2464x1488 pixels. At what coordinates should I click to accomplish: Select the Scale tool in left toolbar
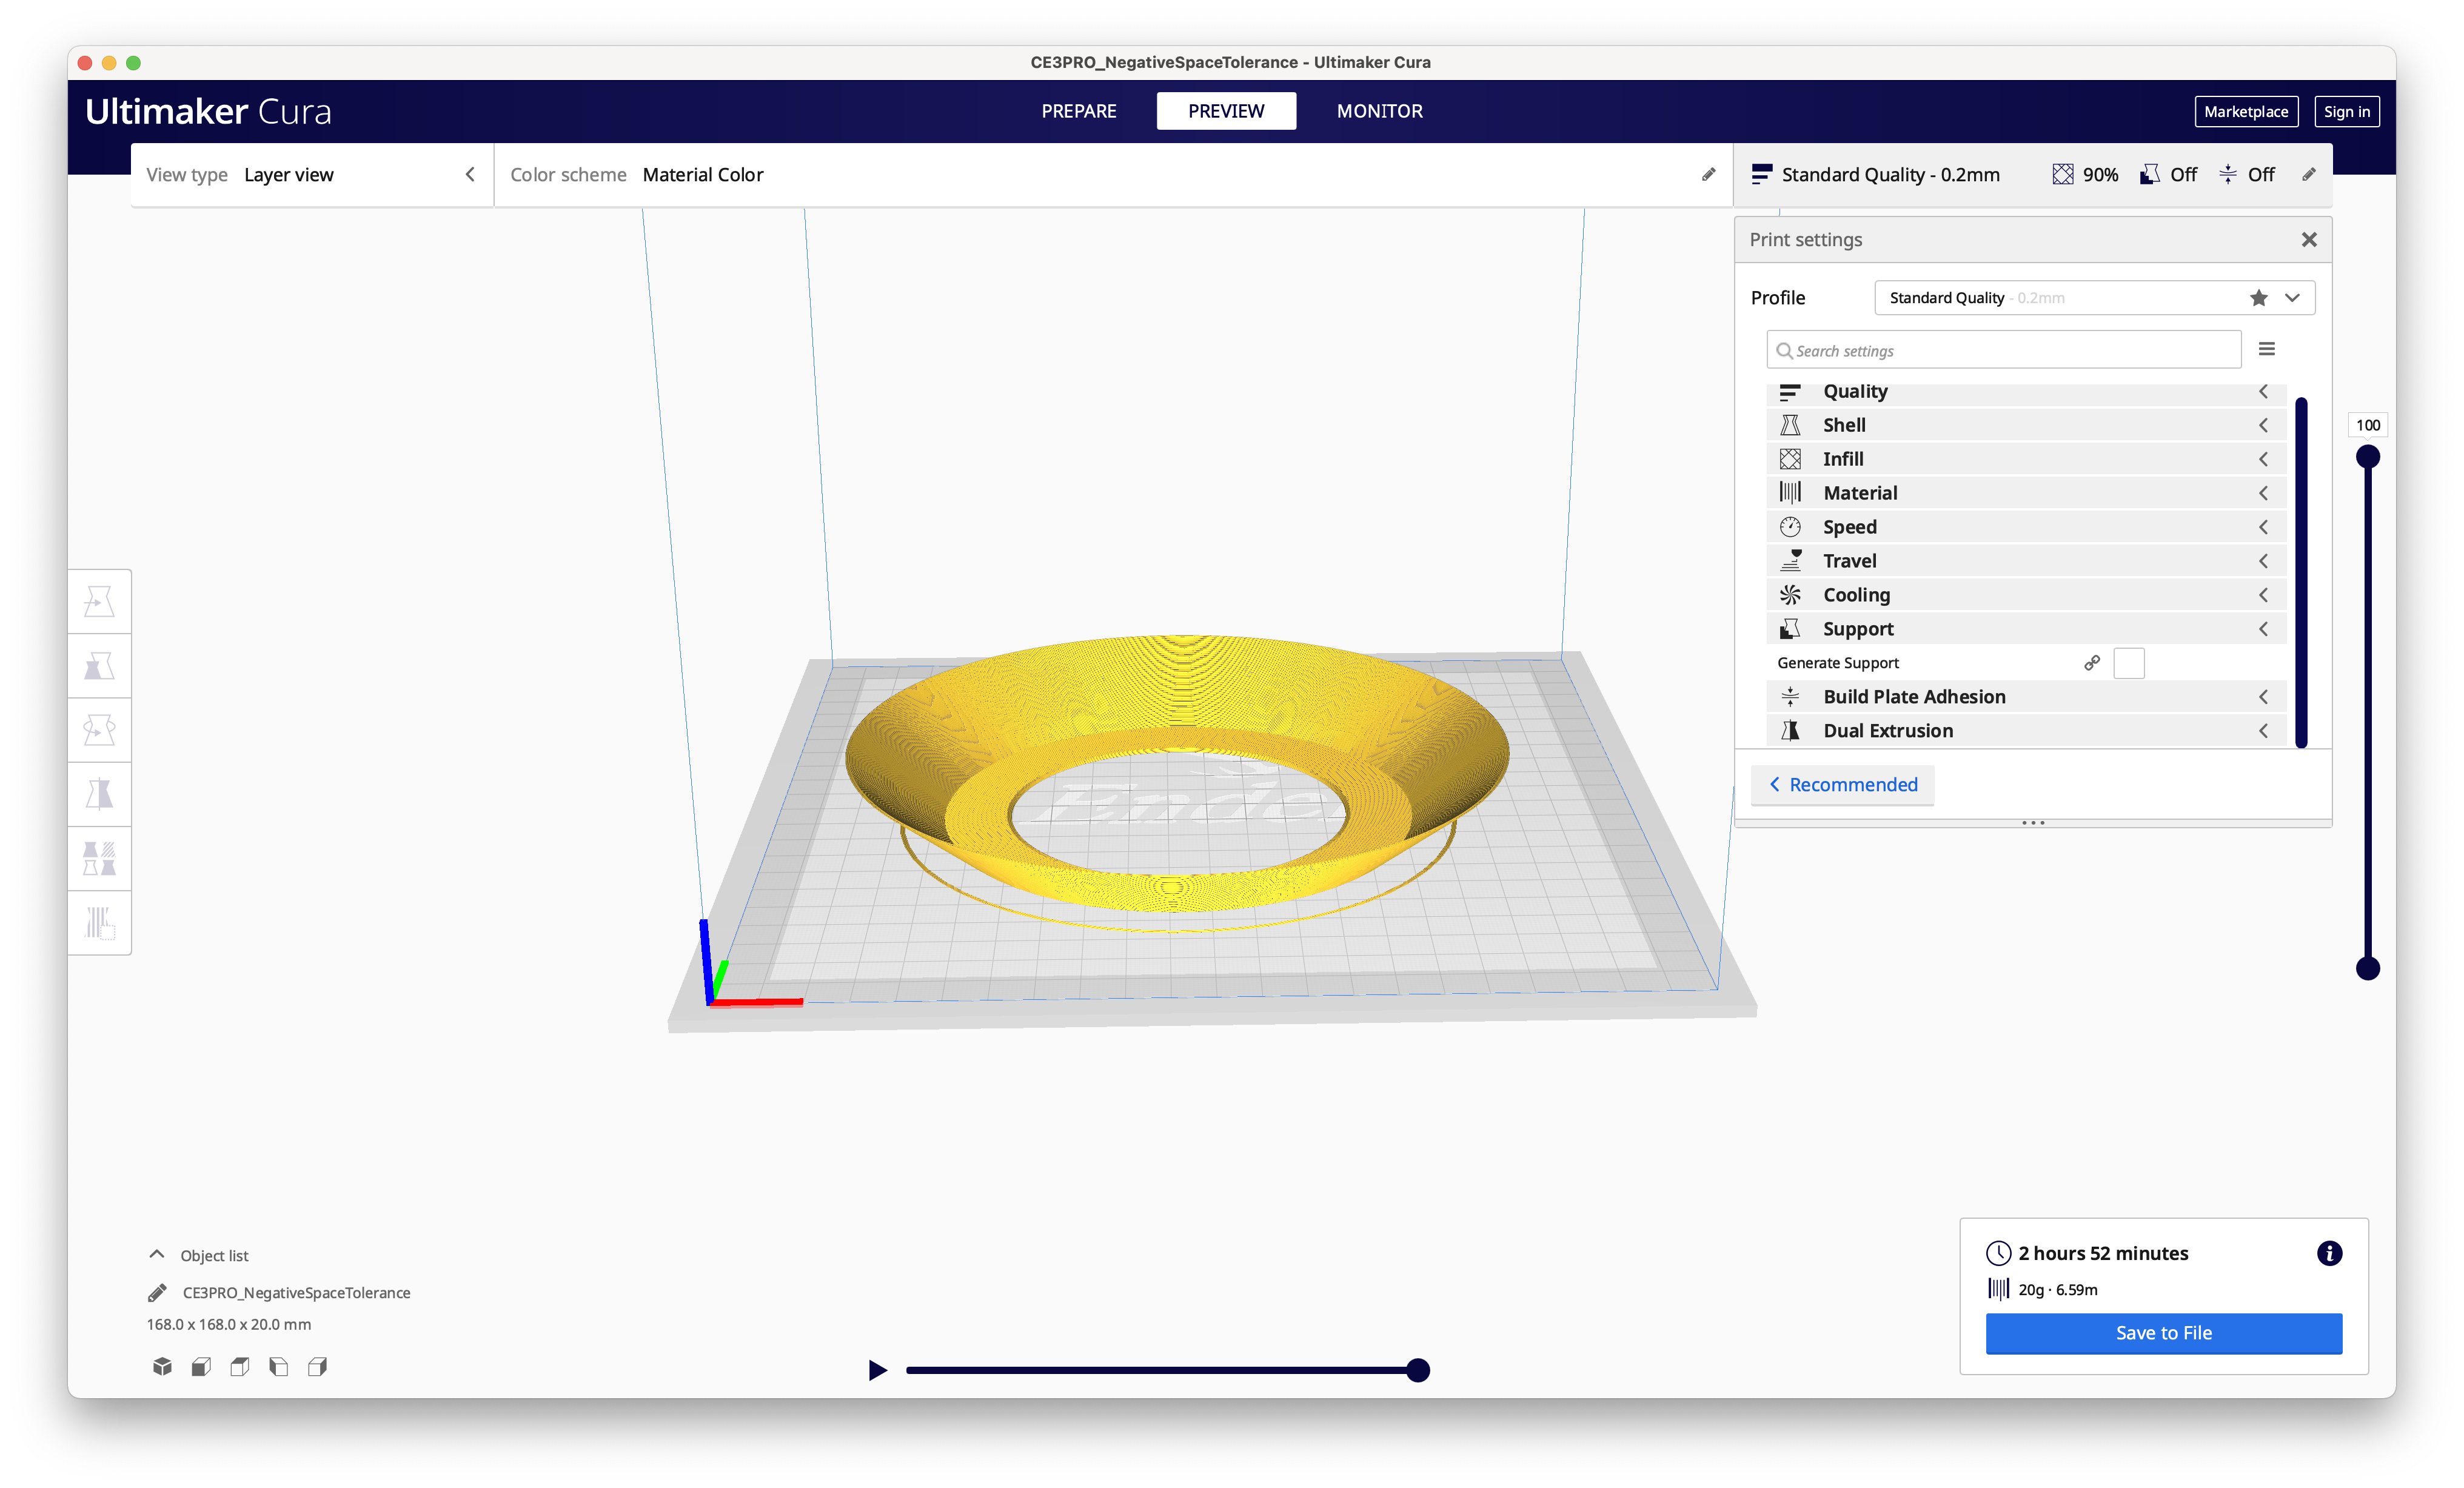(99, 666)
